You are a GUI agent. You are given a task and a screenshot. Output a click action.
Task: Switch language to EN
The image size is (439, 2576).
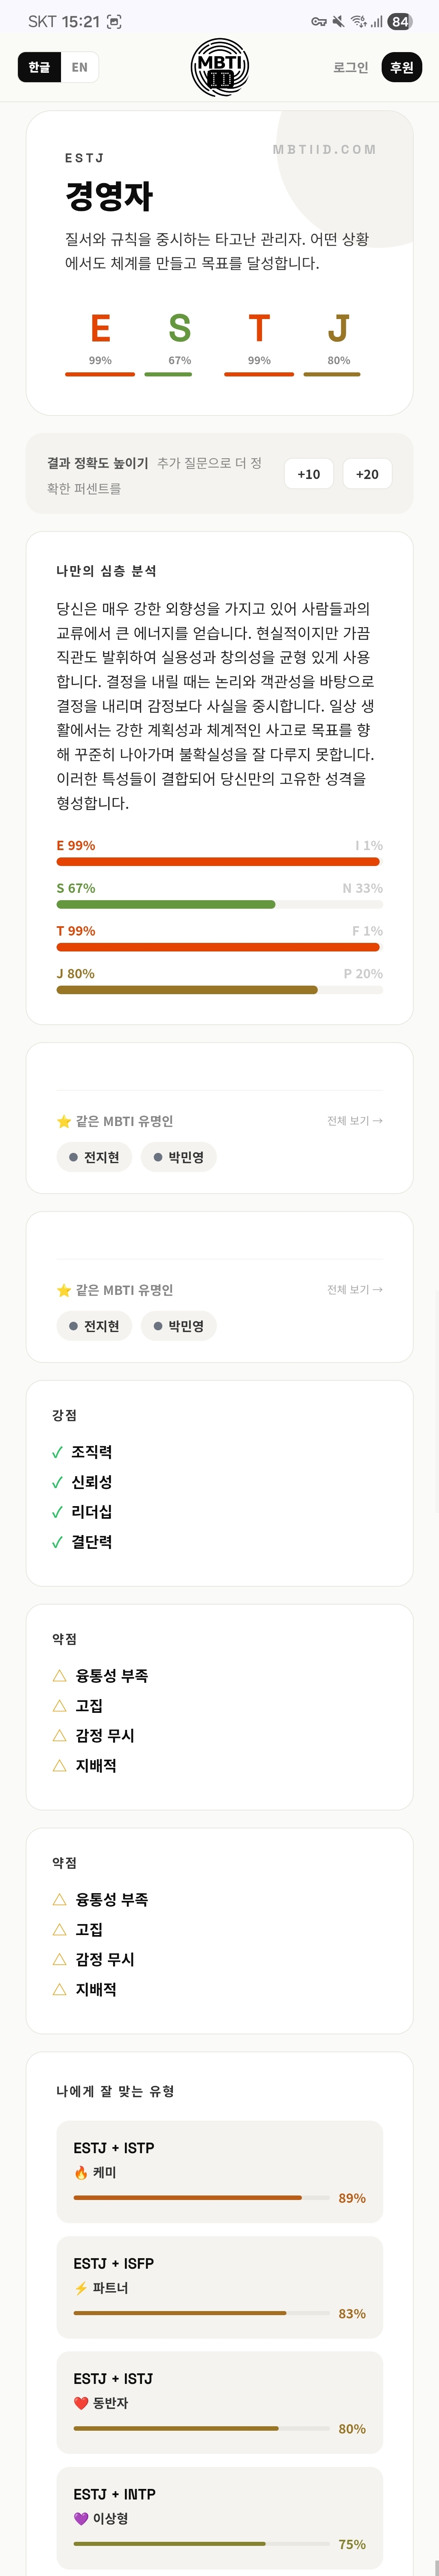click(x=80, y=67)
